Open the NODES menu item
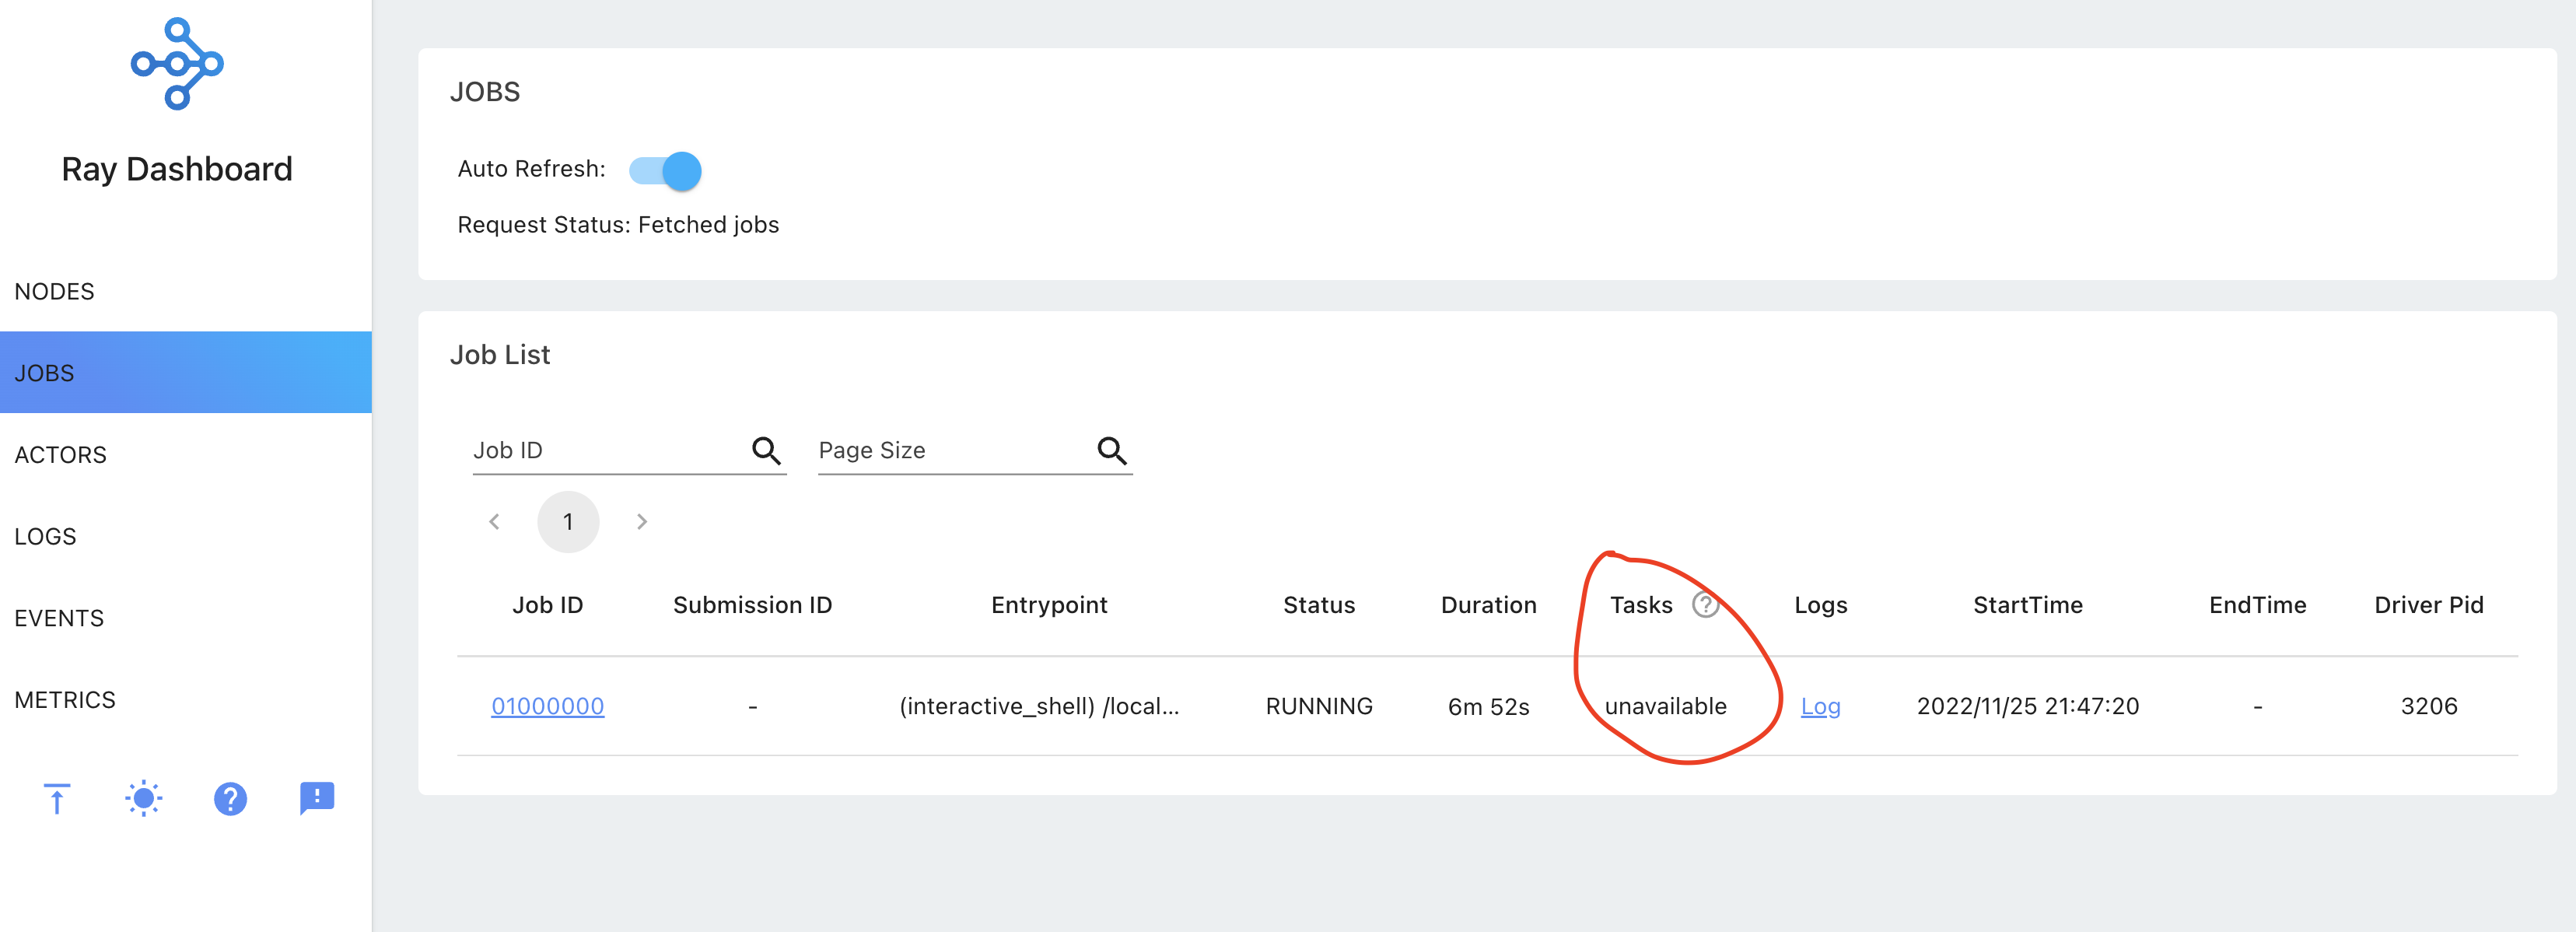 pos(186,291)
